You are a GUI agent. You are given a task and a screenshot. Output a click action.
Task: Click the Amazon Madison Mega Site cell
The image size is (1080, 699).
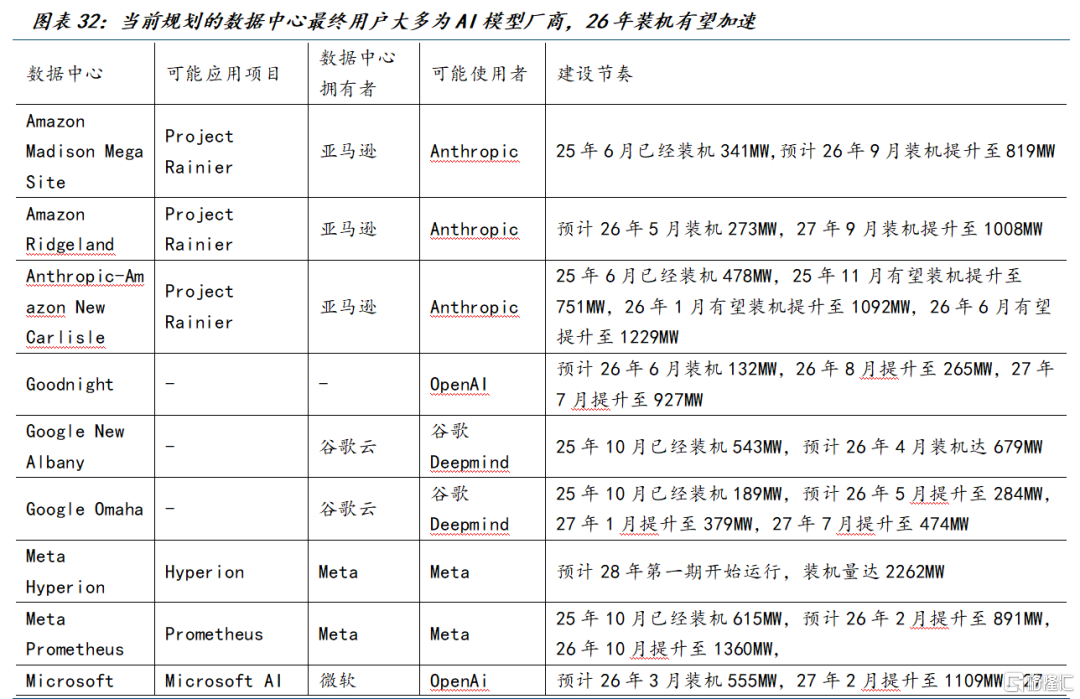point(84,151)
